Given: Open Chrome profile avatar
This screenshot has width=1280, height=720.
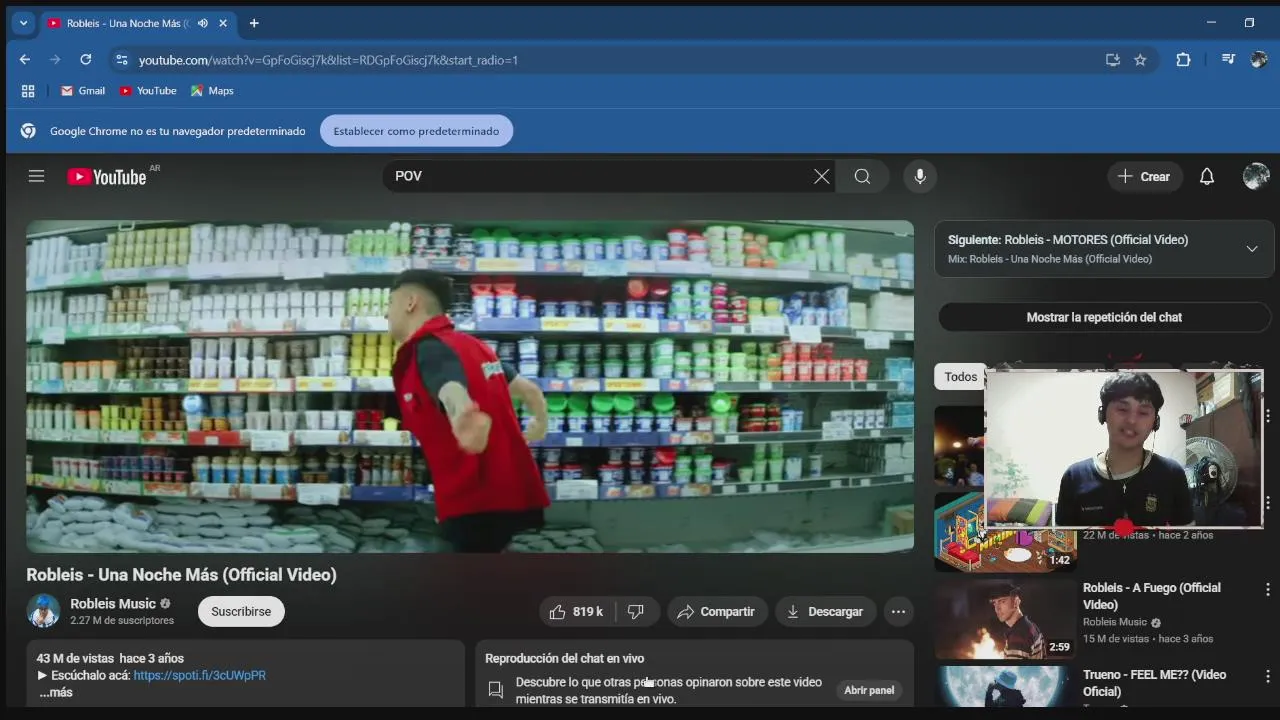Looking at the screenshot, I should tap(1259, 60).
